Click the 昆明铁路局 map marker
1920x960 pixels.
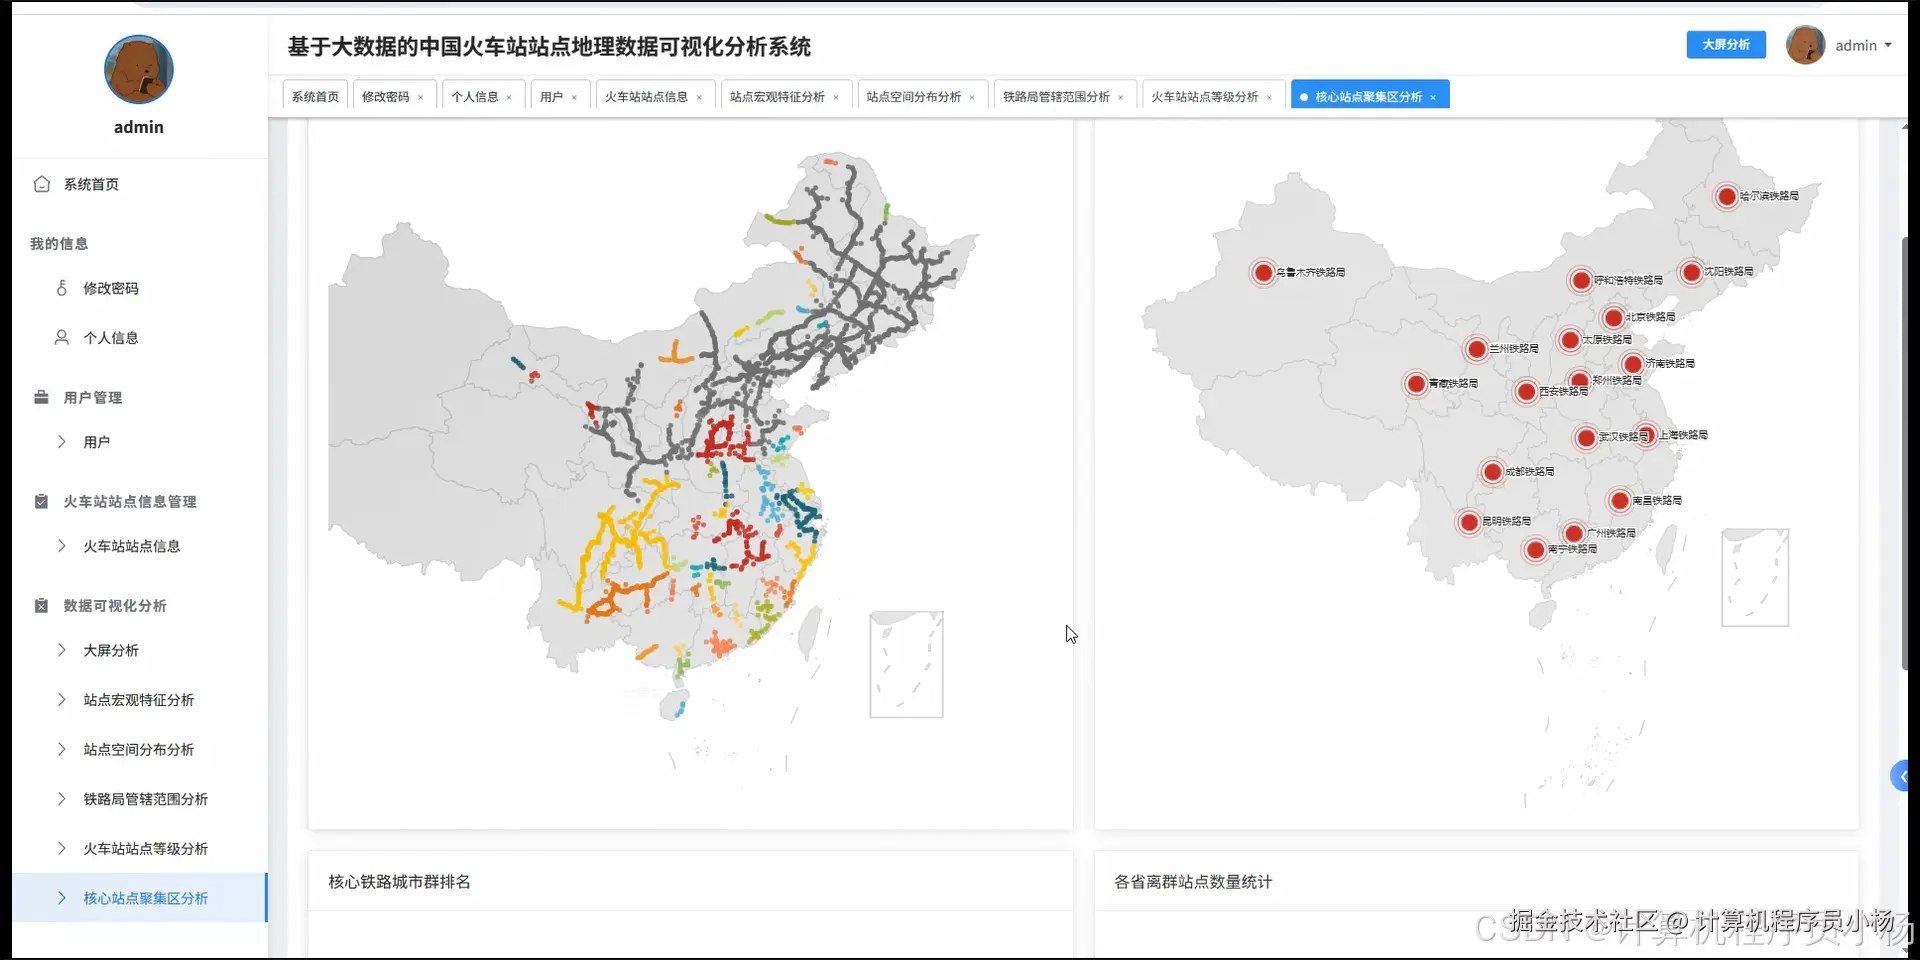pyautogui.click(x=1469, y=521)
